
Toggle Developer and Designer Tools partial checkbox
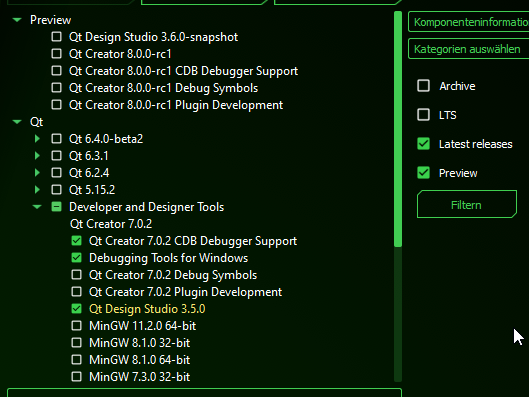click(56, 207)
